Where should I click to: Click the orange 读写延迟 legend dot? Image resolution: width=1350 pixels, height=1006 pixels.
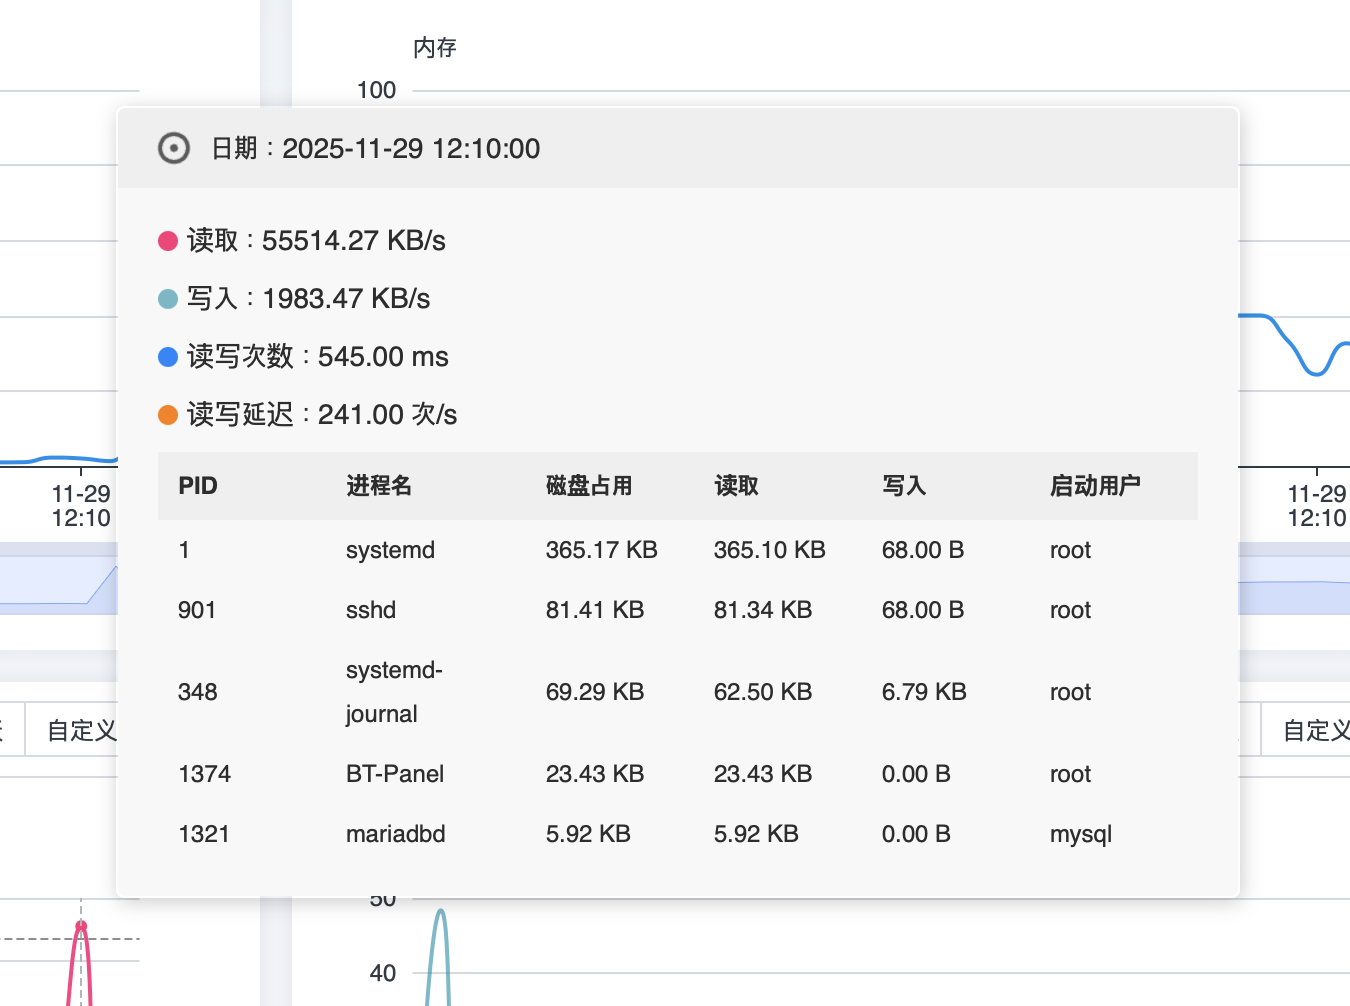(167, 414)
